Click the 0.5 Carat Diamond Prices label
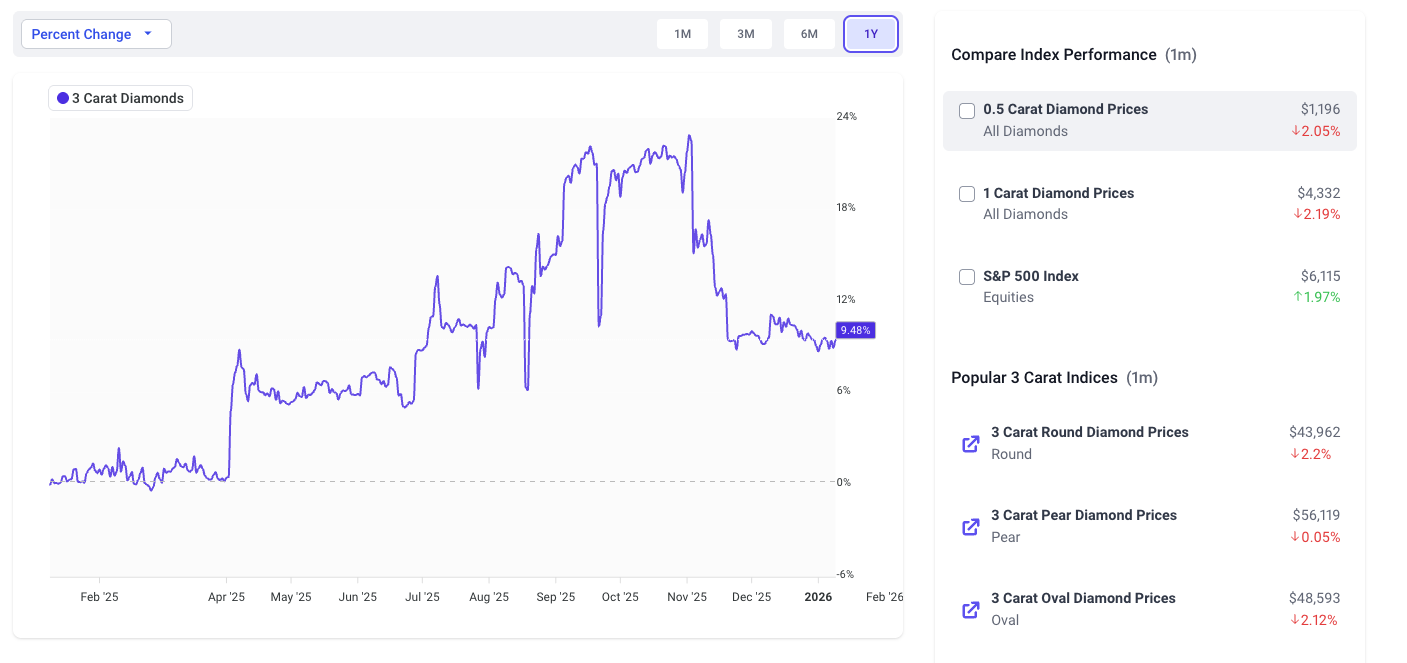This screenshot has width=1407, height=663. [1066, 109]
